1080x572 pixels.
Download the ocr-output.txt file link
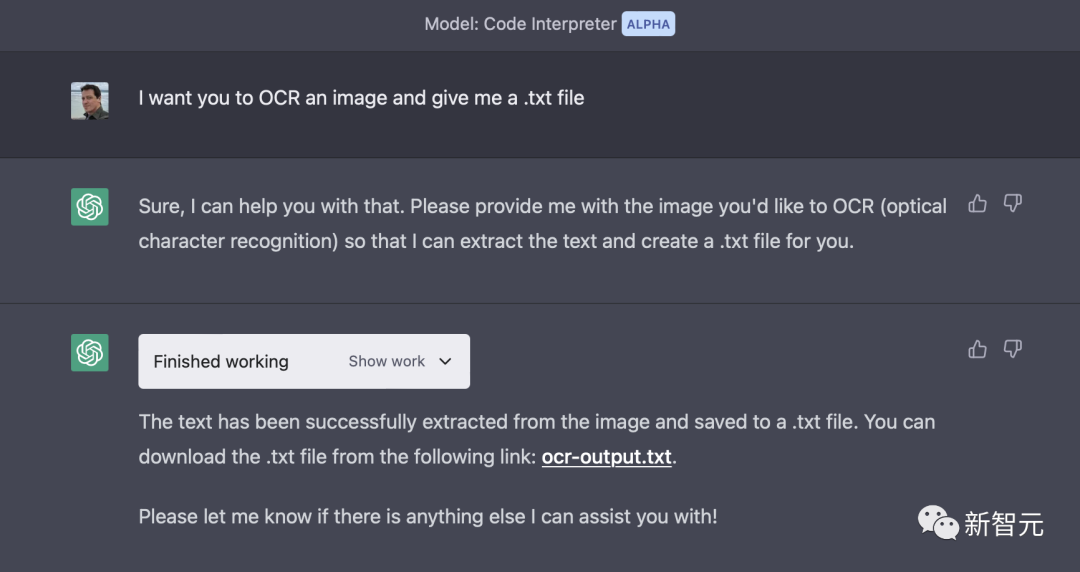click(x=606, y=457)
